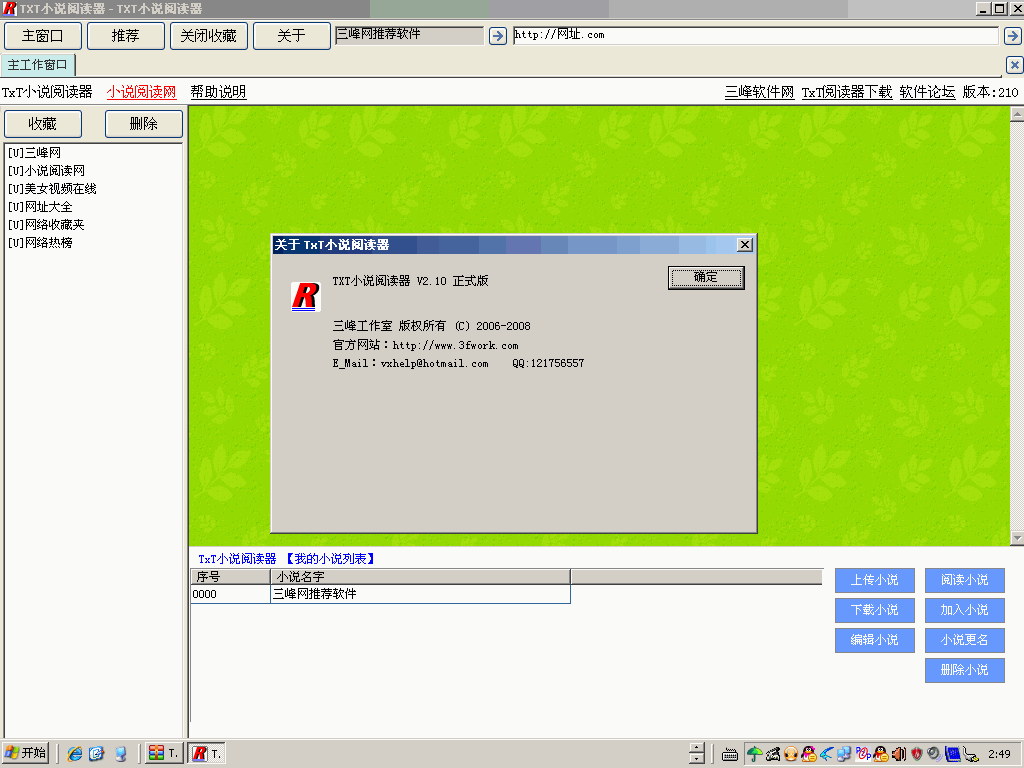This screenshot has height=768, width=1024.
Task: Select [U]美女视频在线 in favorites list
Action: pos(52,189)
